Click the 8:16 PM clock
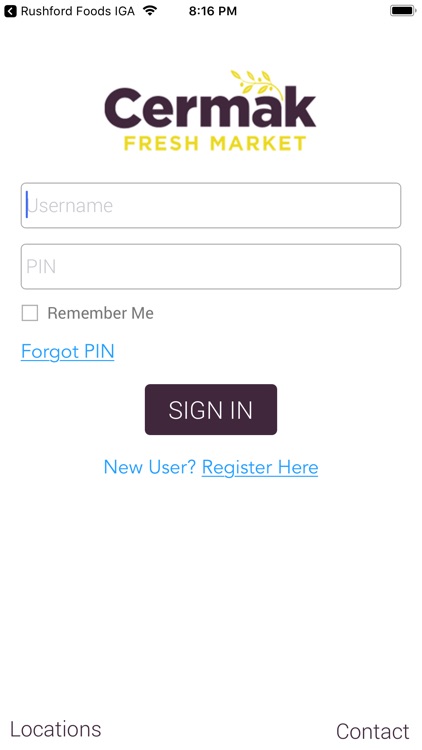Image resolution: width=422 pixels, height=750 pixels. [212, 11]
